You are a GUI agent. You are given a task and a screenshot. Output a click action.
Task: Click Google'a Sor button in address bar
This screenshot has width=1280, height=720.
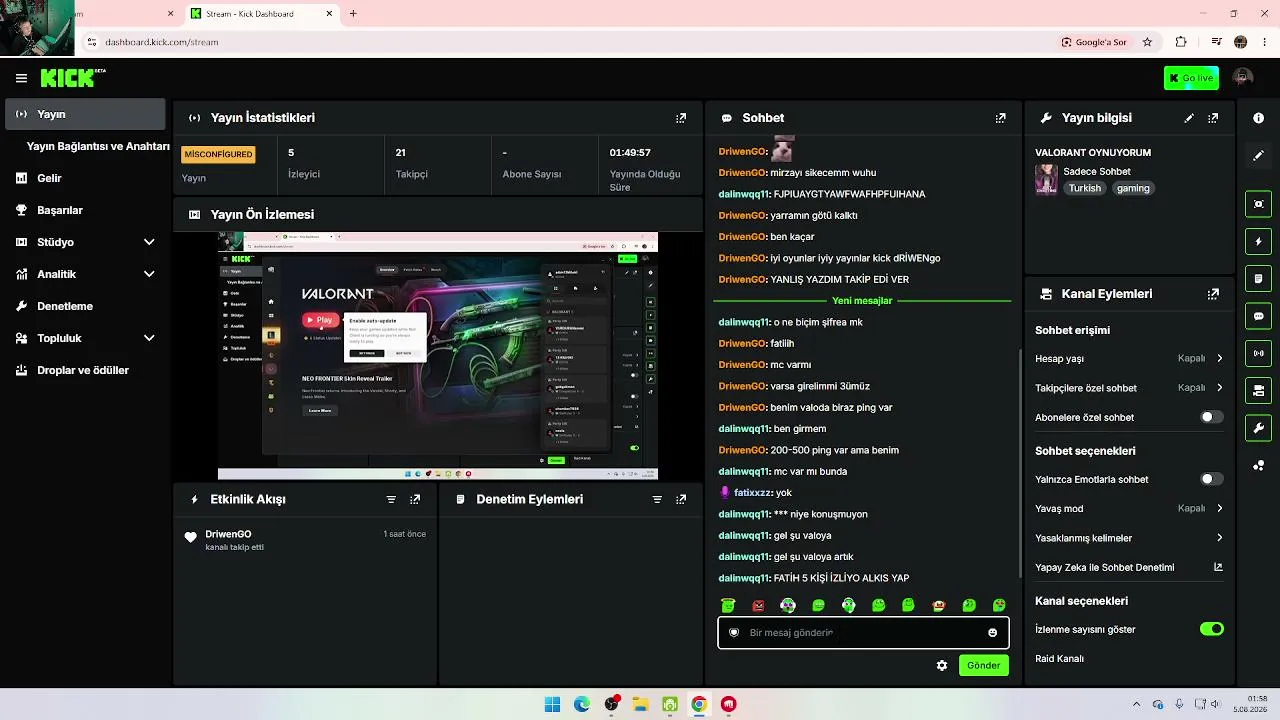1093,42
